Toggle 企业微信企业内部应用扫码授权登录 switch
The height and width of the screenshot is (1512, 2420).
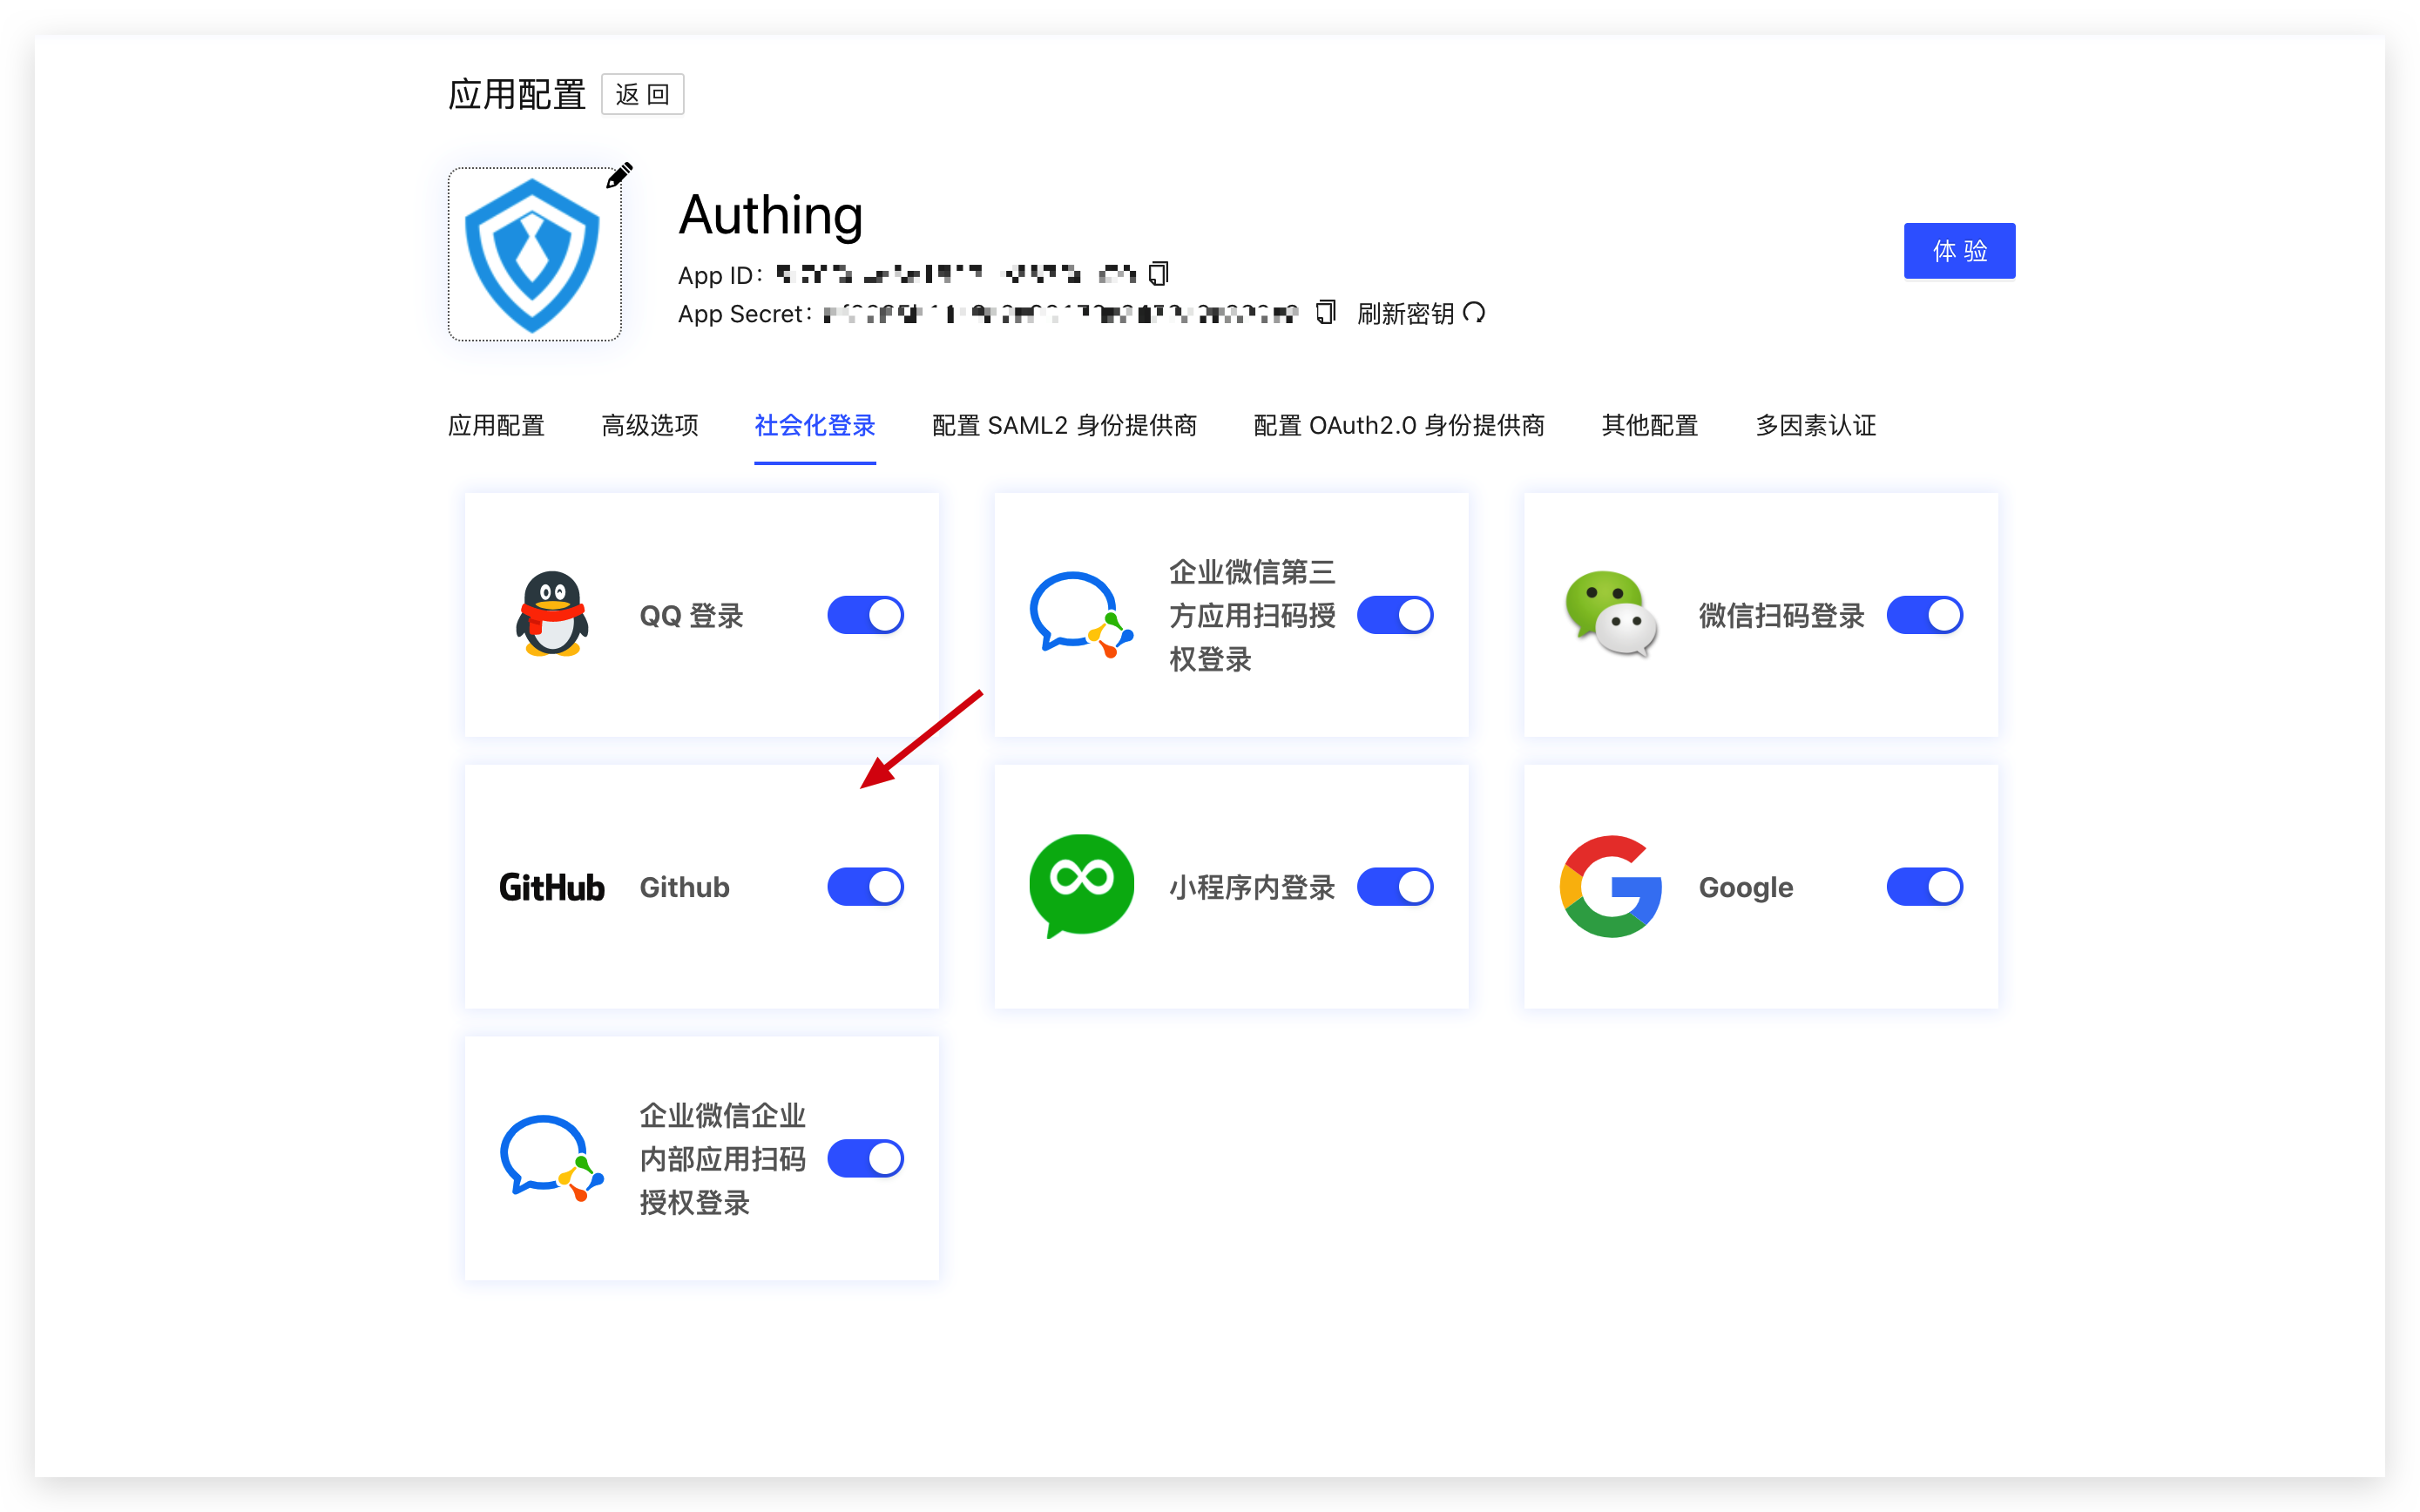coord(866,1158)
